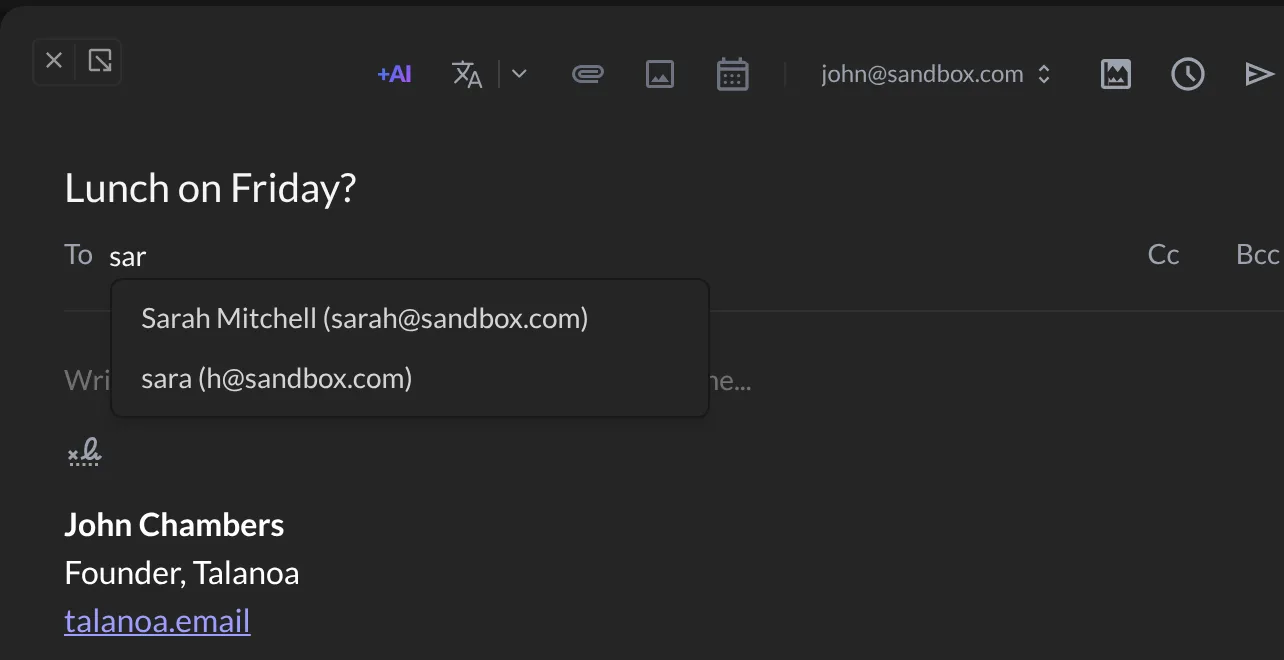Add Cc recipients
Viewport: 1284px width, 660px height.
click(x=1164, y=255)
